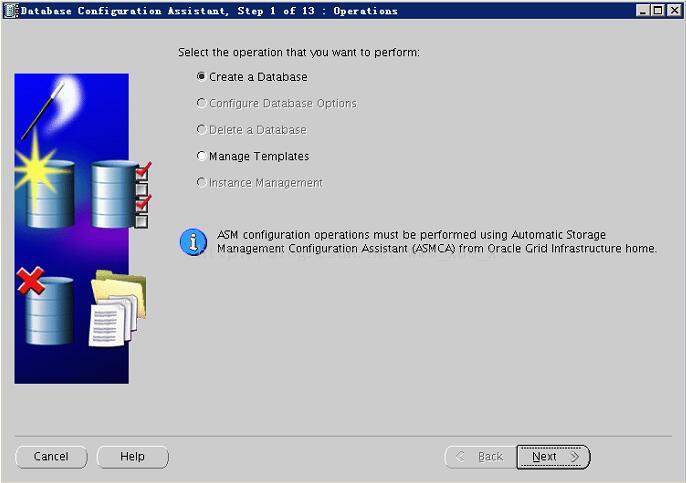The image size is (686, 483).
Task: Select the Delete a Database radio button
Action: pyautogui.click(x=201, y=130)
